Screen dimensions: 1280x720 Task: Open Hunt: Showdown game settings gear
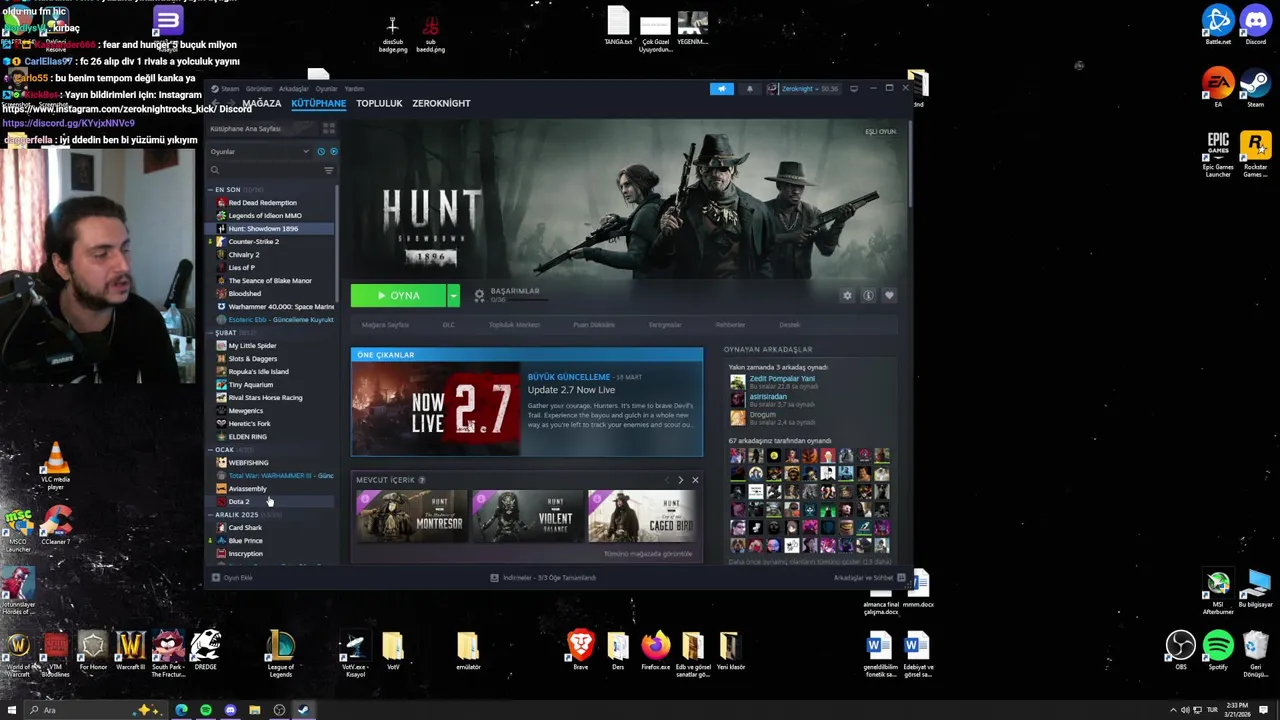point(847,296)
